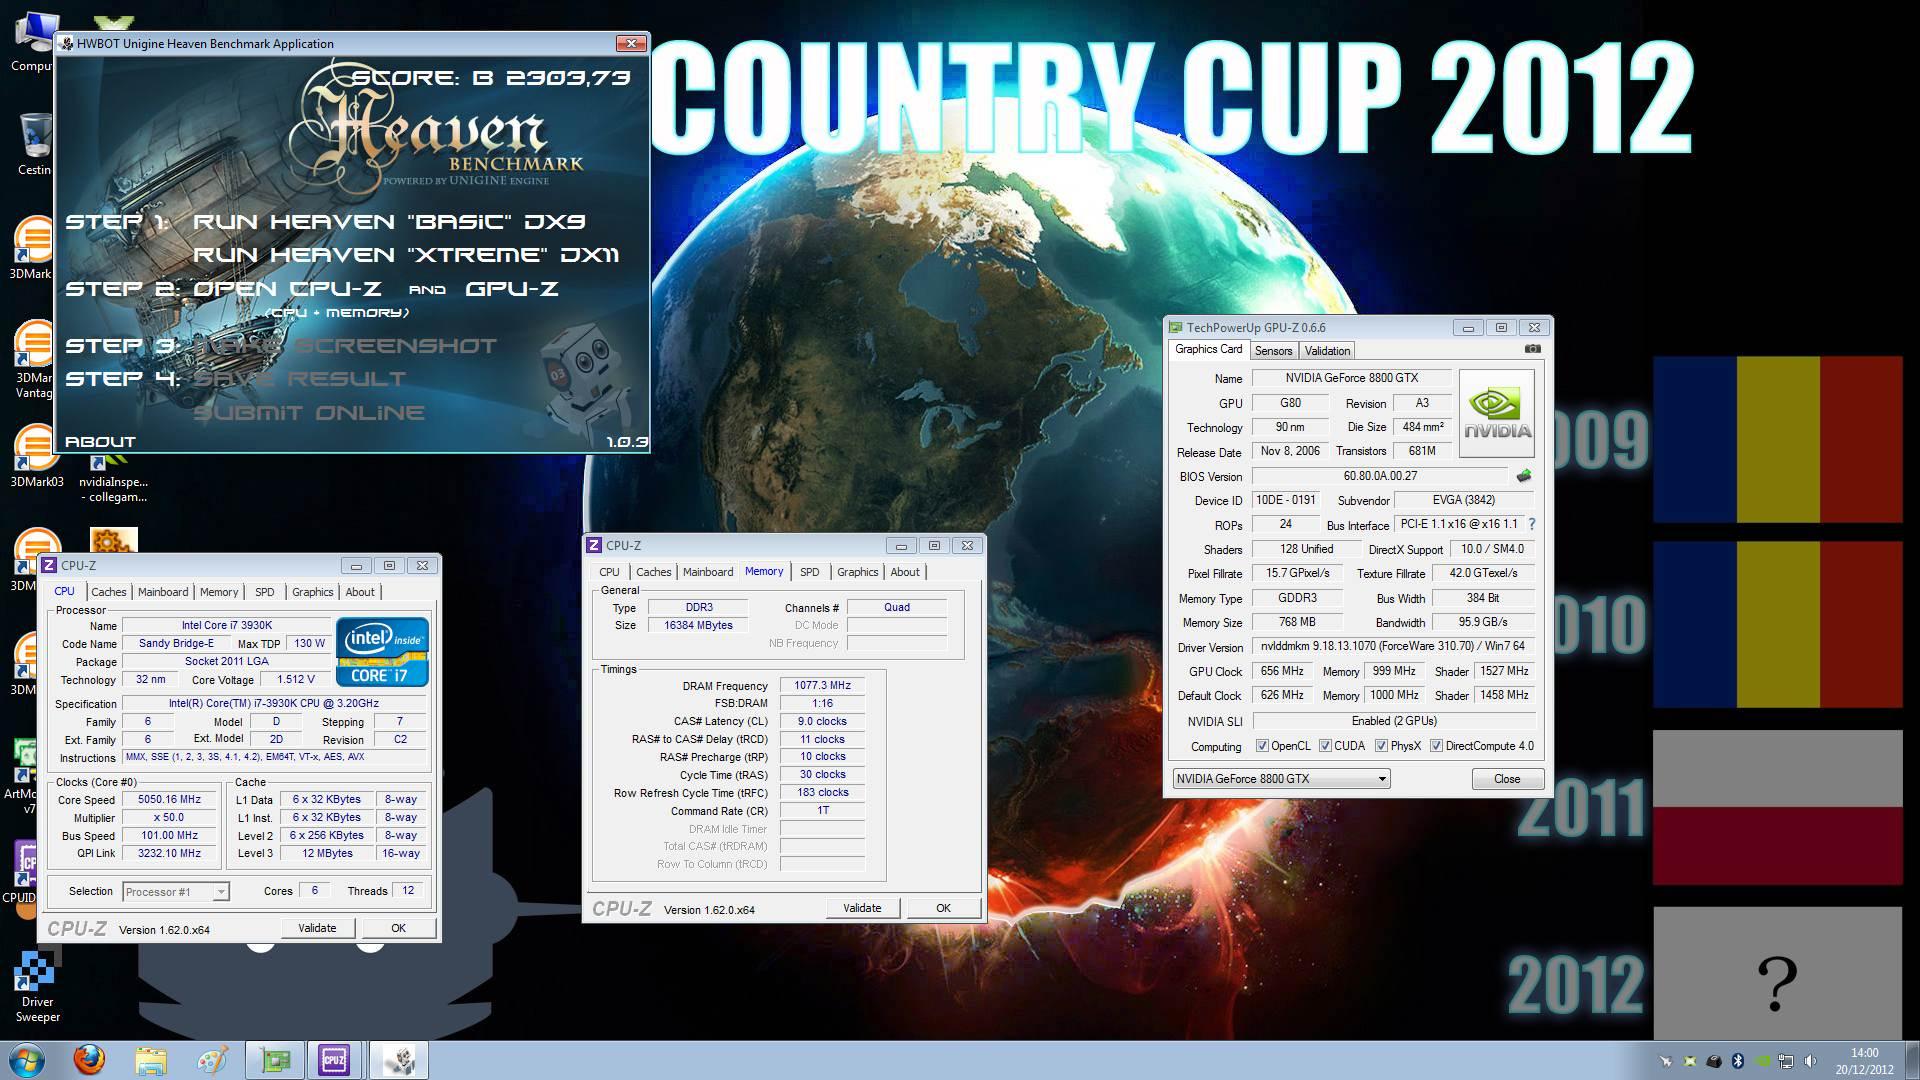Open the SPD tab in left CPU-Z window

pyautogui.click(x=264, y=592)
